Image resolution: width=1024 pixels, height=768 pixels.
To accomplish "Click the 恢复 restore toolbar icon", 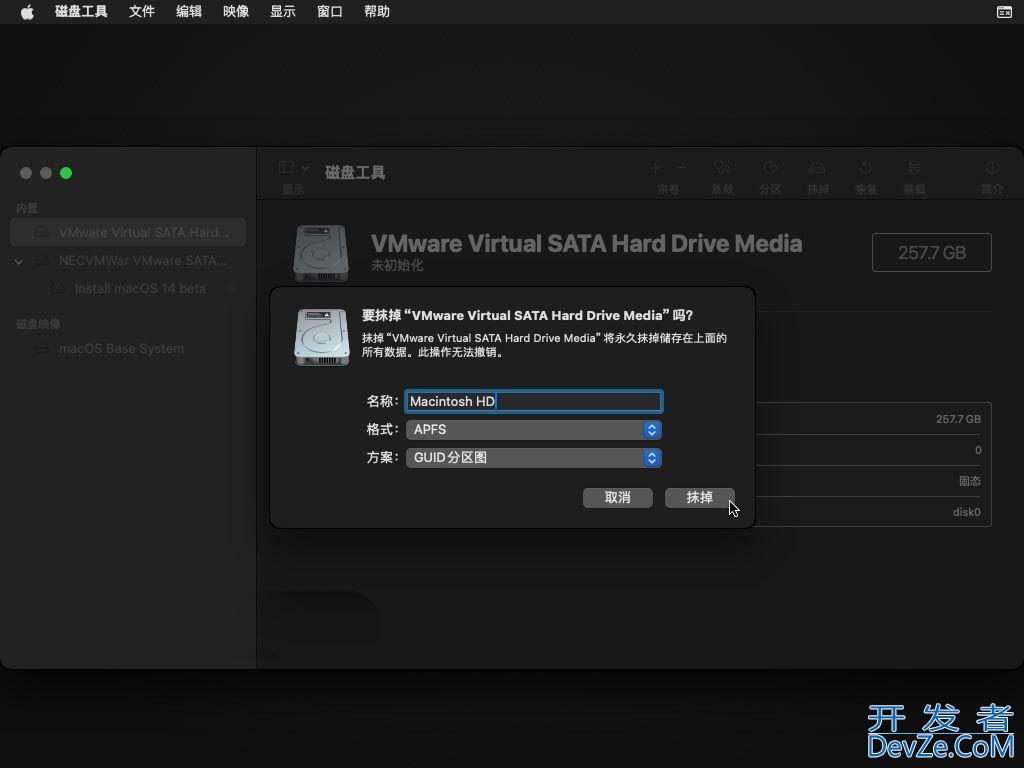I will 866,168.
